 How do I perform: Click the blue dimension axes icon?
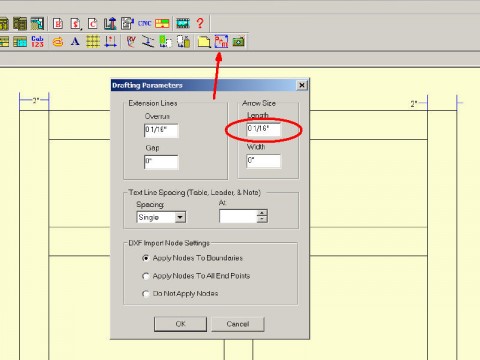(110, 42)
